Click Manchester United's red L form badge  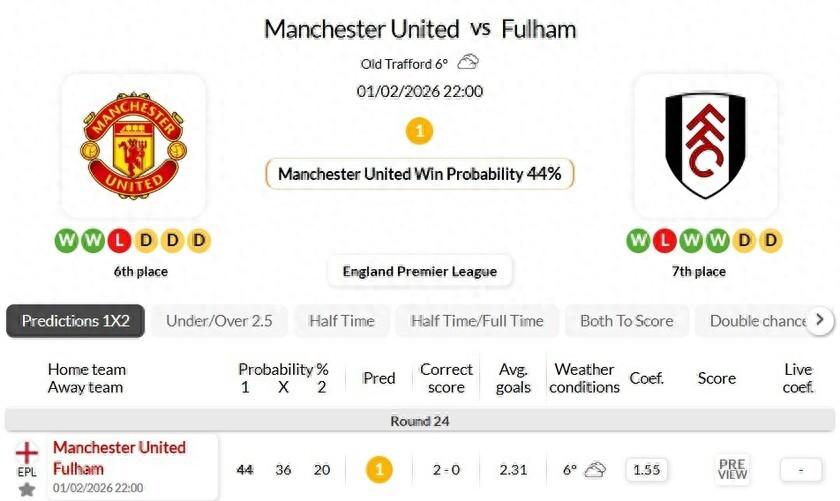120,241
